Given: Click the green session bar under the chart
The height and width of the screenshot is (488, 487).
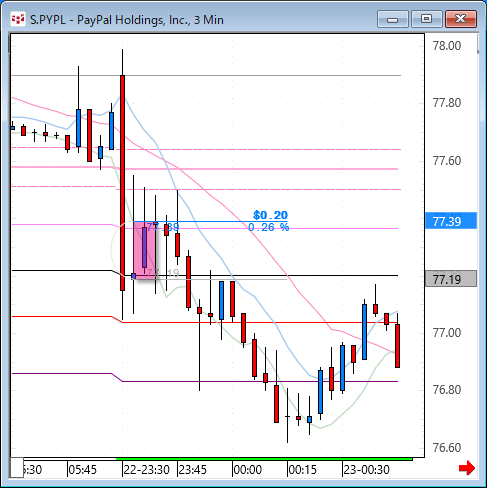Looking at the screenshot, I should pyautogui.click(x=264, y=459).
